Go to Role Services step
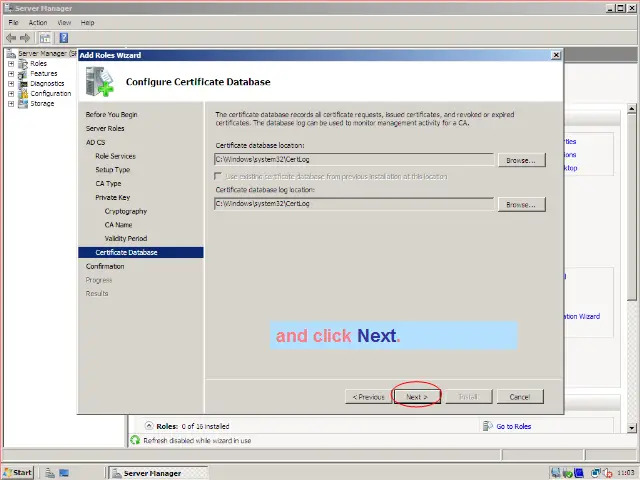This screenshot has width=640, height=480. point(116,156)
